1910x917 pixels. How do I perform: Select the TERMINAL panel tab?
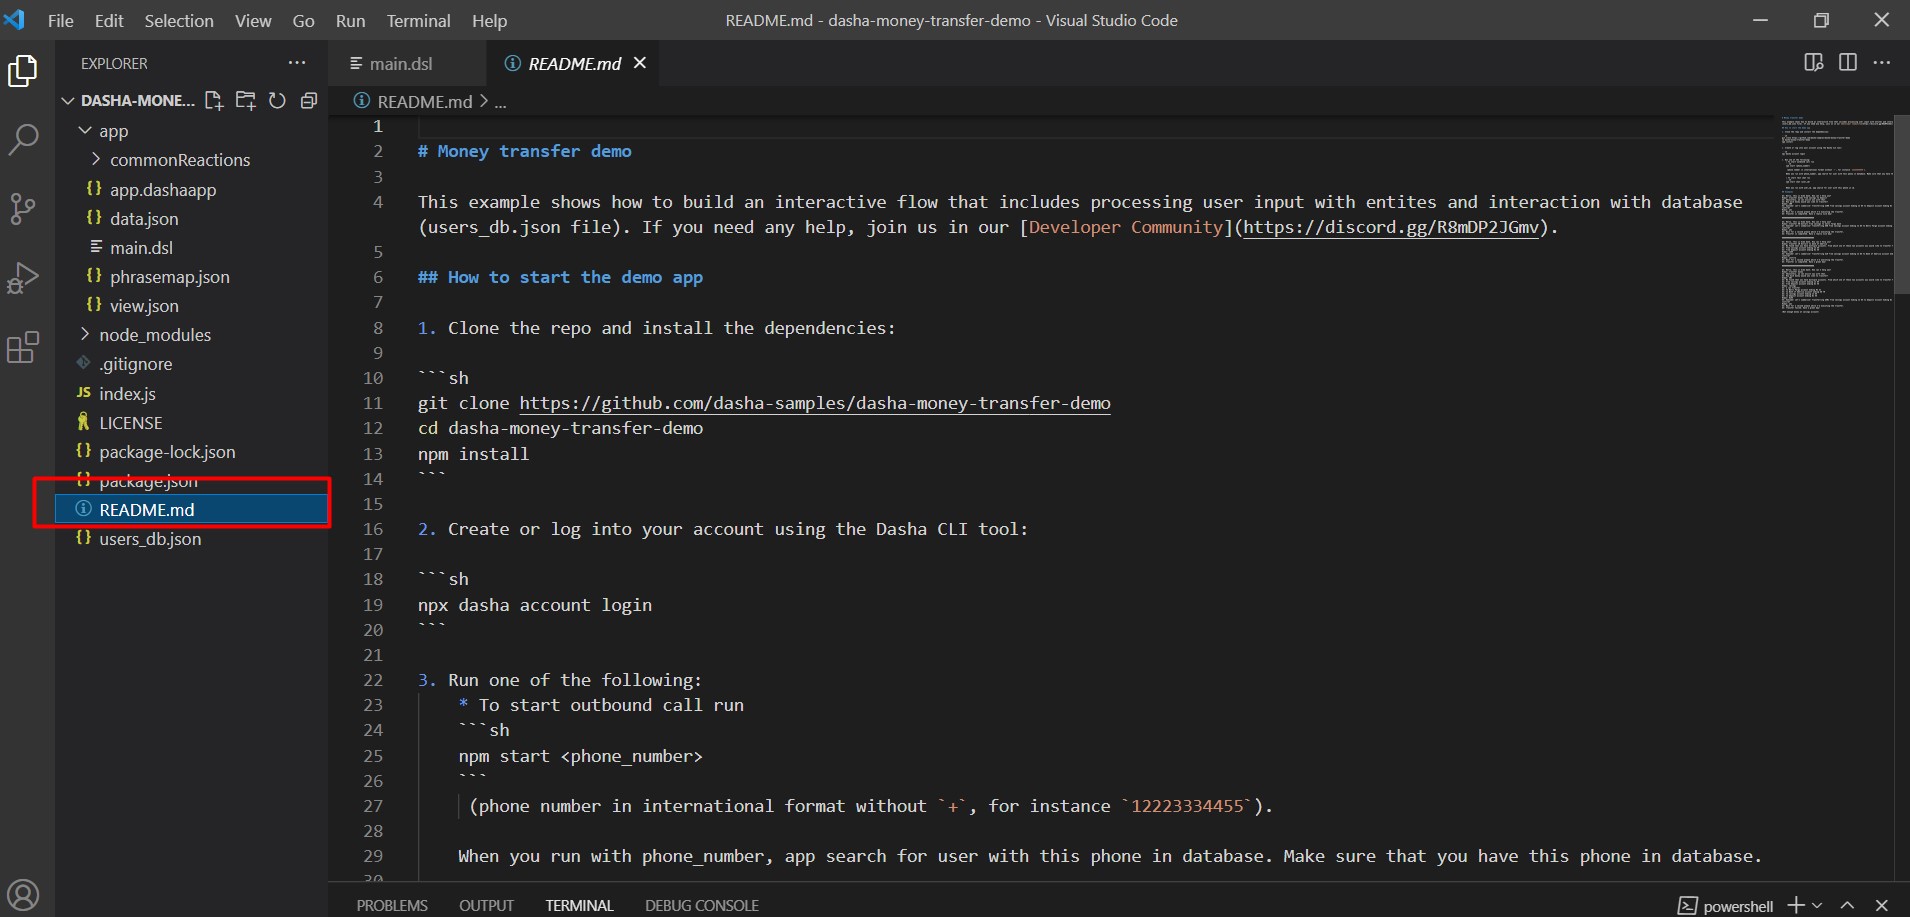(579, 906)
